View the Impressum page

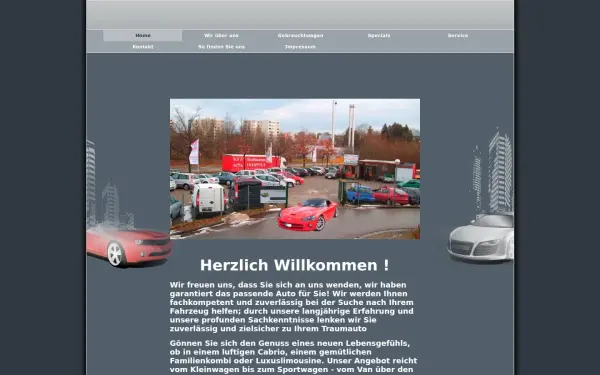300,47
